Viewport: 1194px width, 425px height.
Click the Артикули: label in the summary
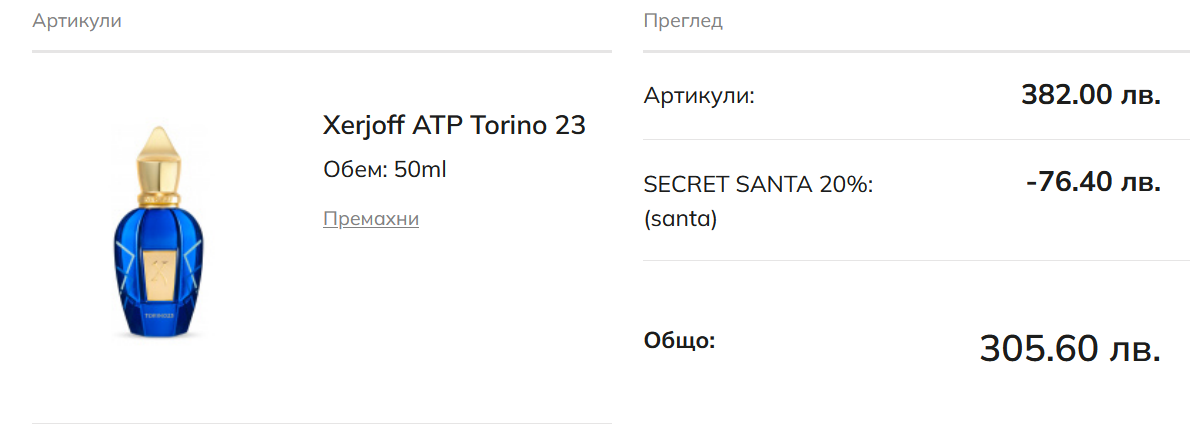(699, 96)
